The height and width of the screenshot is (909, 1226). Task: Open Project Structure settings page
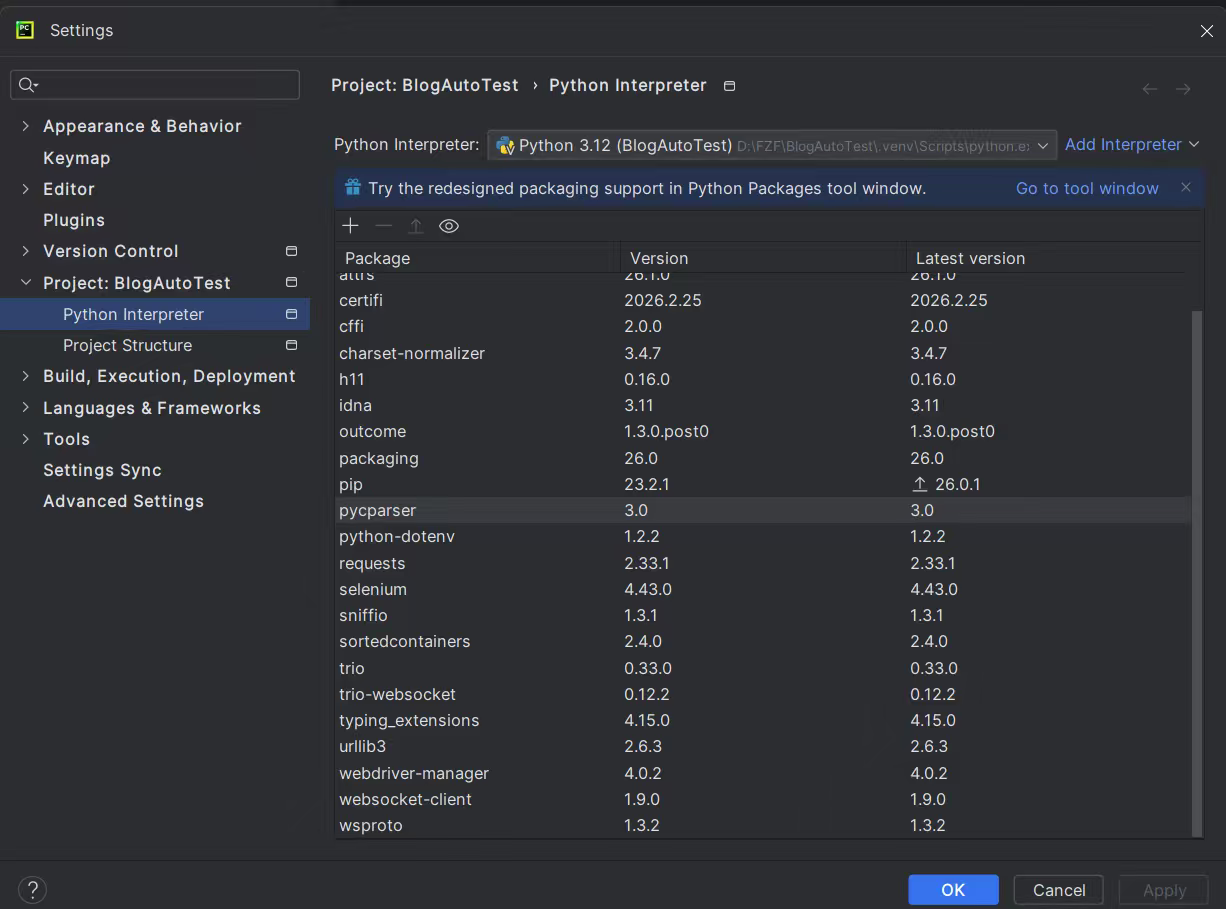pyautogui.click(x=127, y=345)
